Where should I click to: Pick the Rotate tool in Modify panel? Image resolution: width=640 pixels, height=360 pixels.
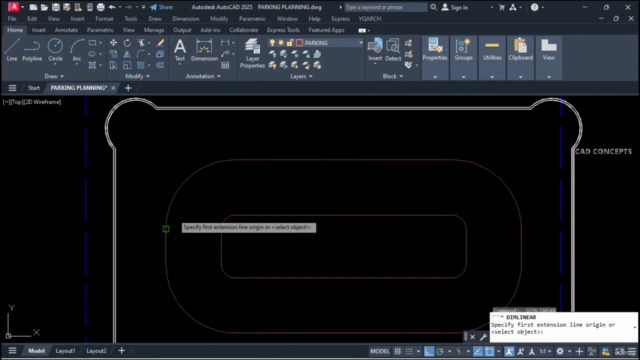[x=127, y=43]
